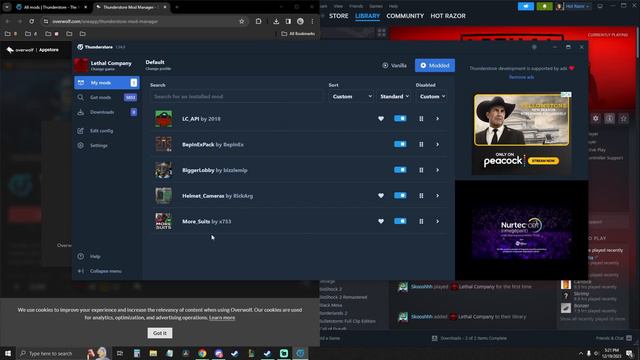Open the Standard sort direction dropdown
This screenshot has height=360, width=640.
[x=394, y=97]
